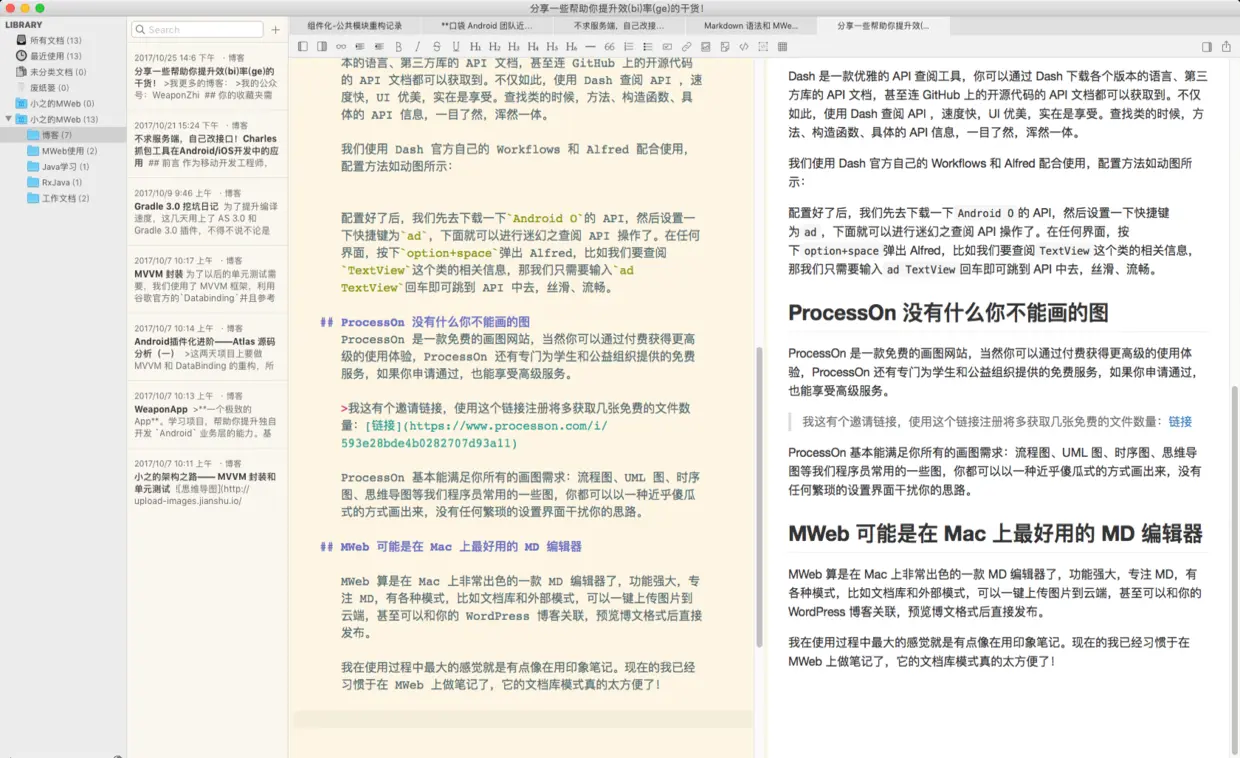The width and height of the screenshot is (1240, 758).
Task: Insert table with grid icon
Action: click(782, 46)
